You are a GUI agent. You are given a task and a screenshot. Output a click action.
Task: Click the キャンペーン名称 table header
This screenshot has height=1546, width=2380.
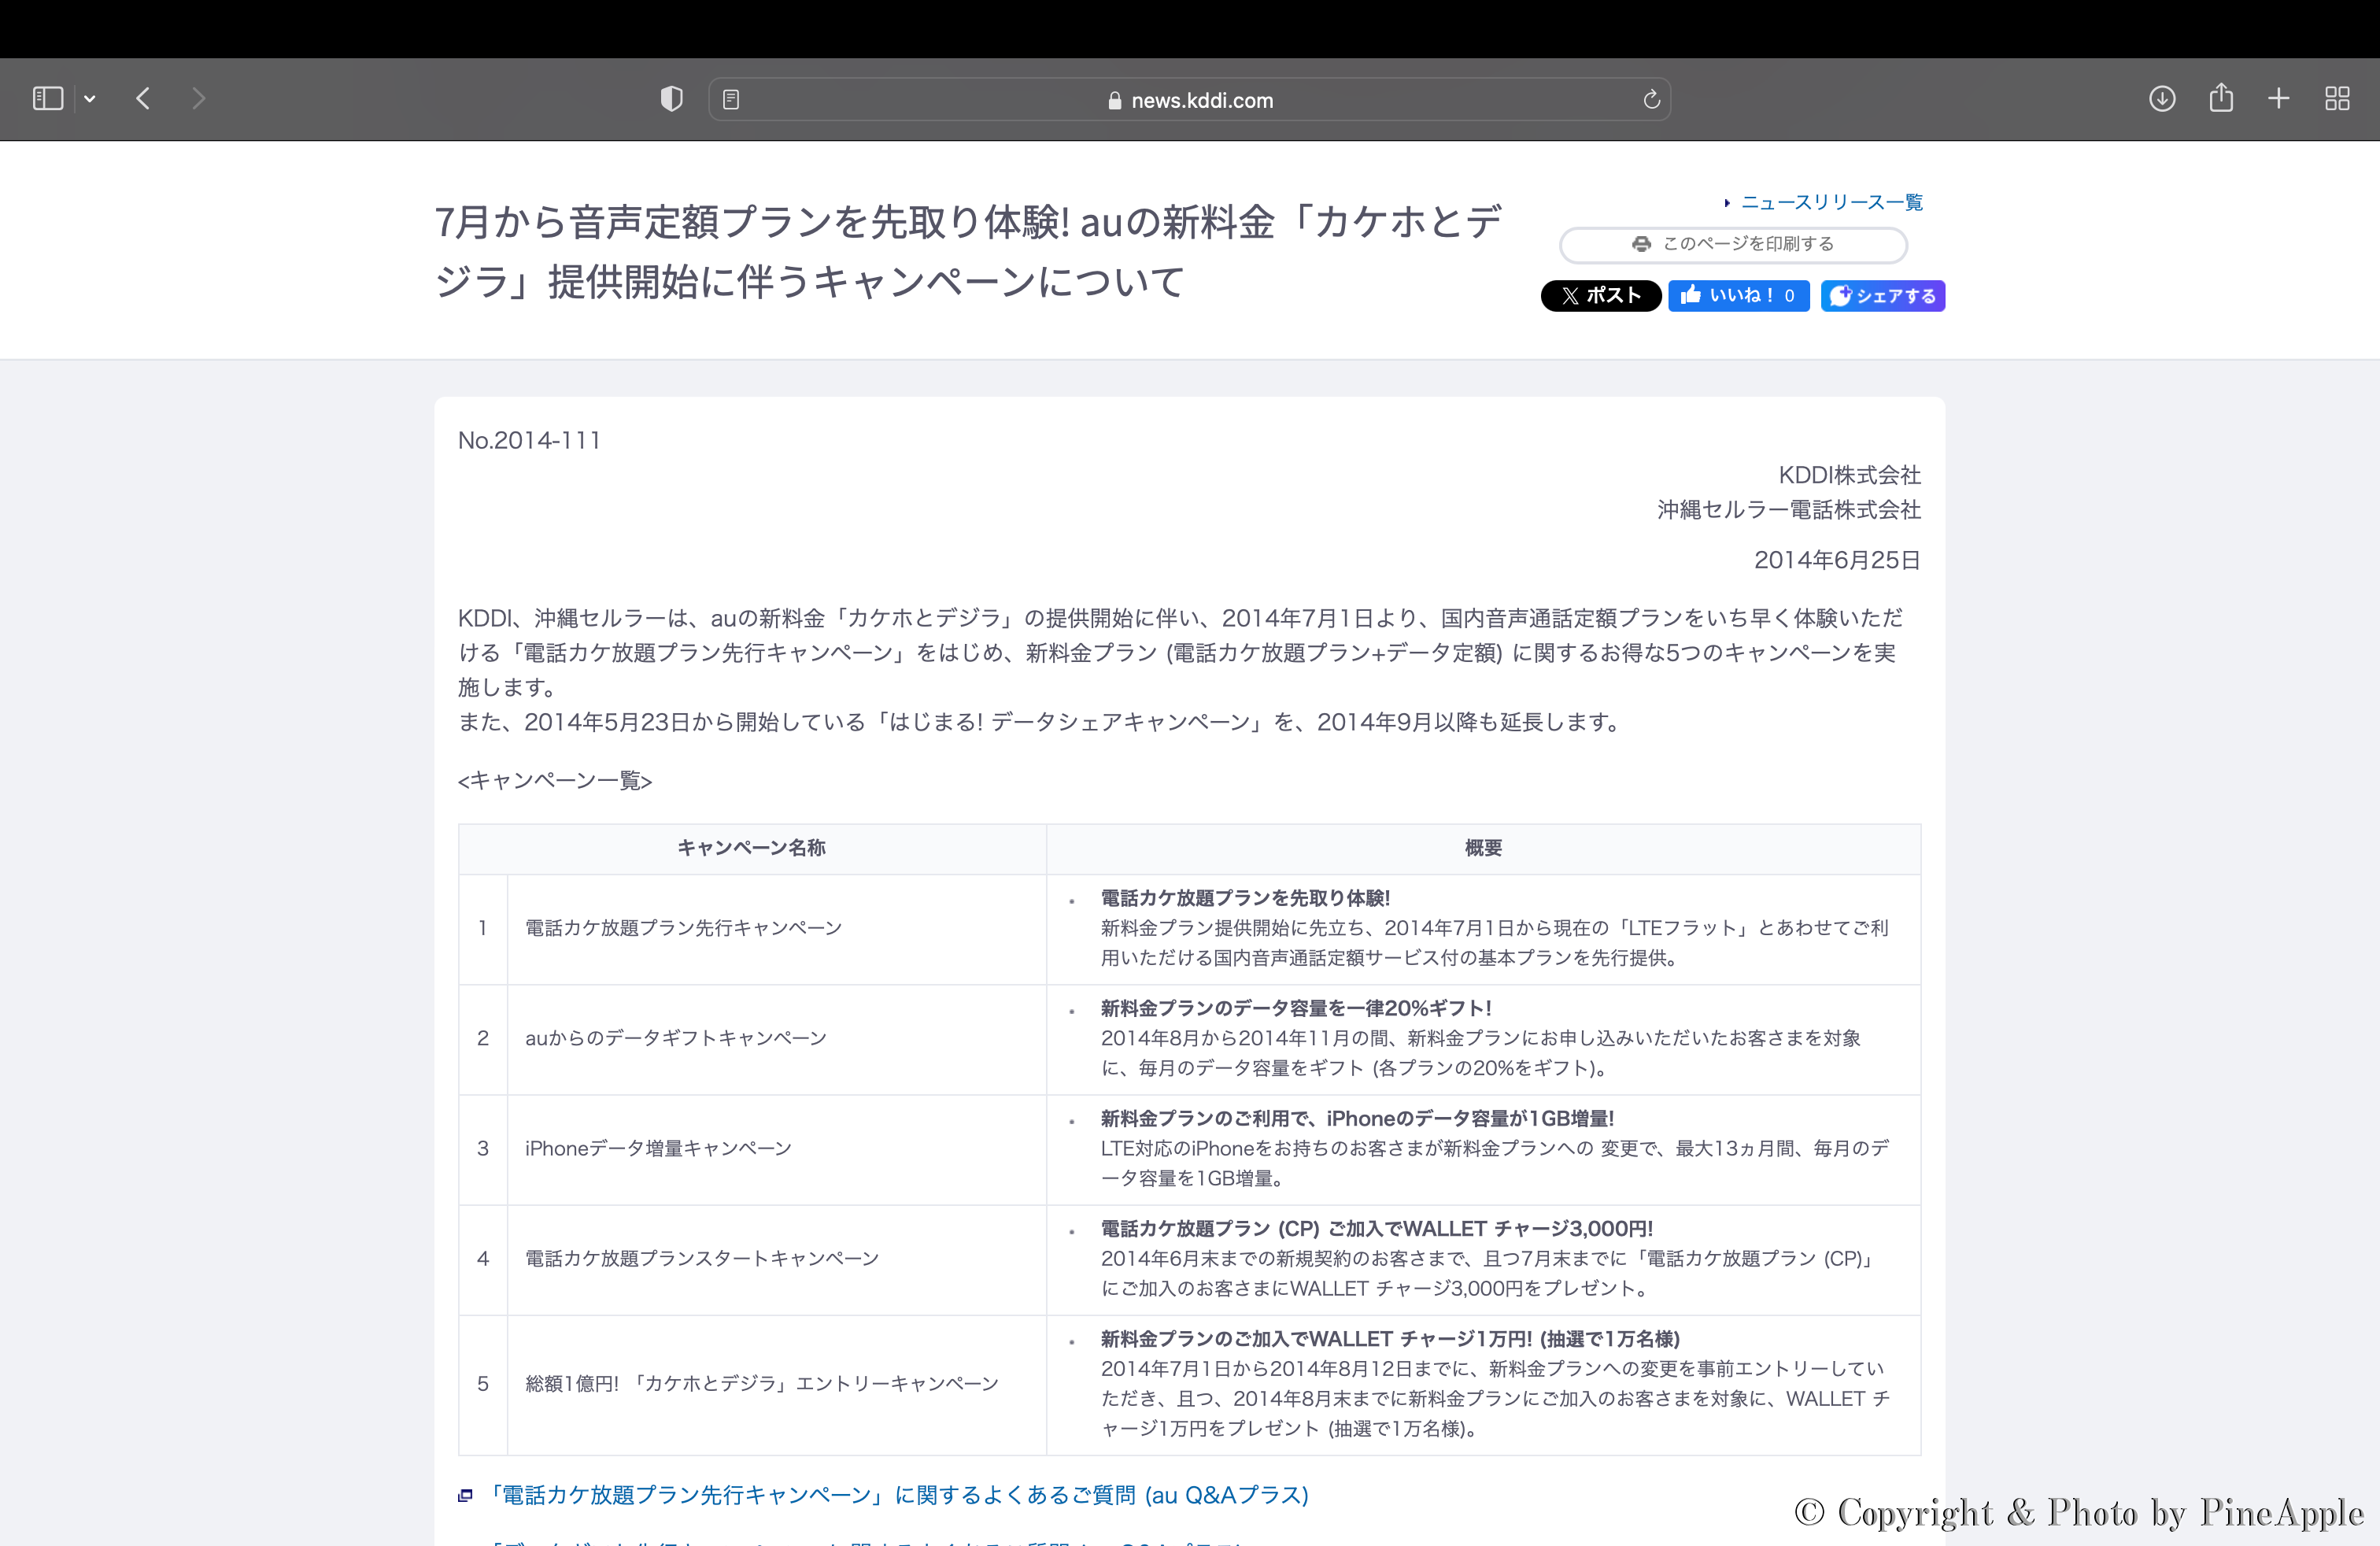(751, 848)
